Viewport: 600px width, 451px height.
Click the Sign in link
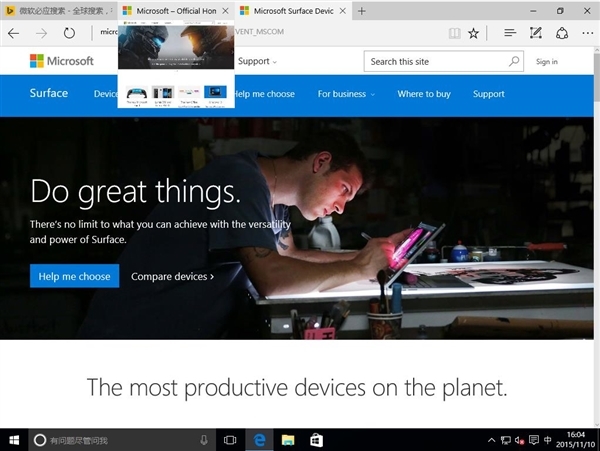(547, 62)
